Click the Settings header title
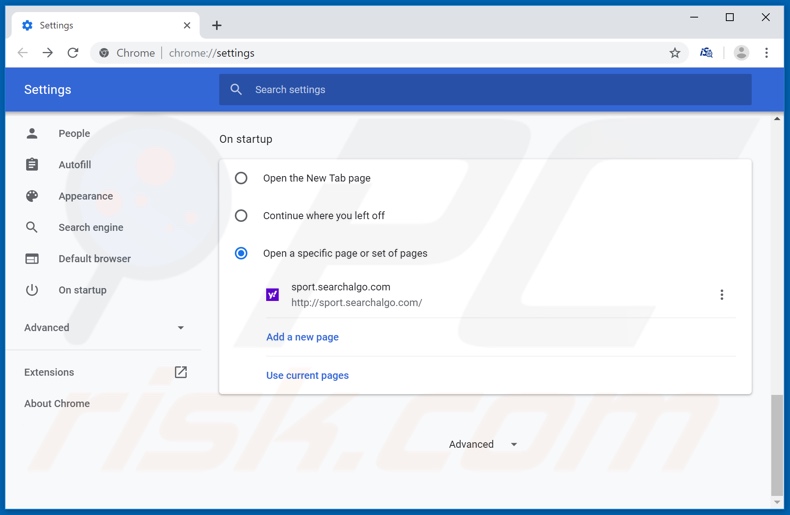This screenshot has height=515, width=790. tap(47, 90)
